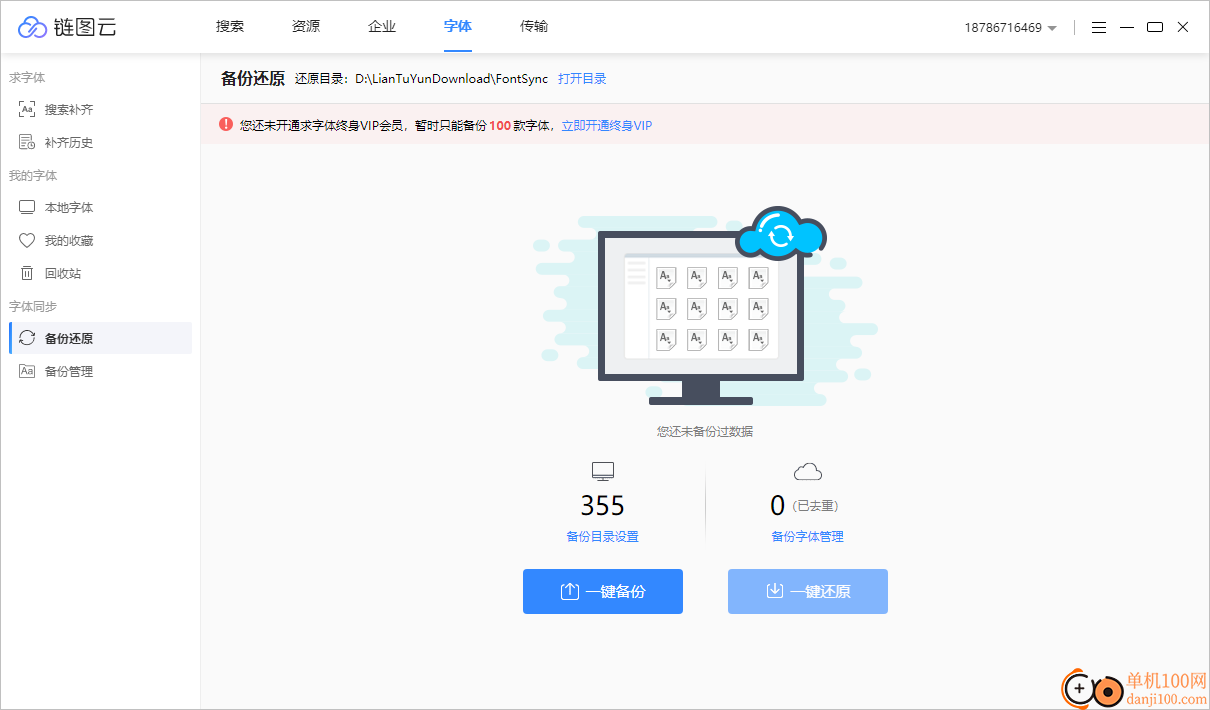This screenshot has height=710, width=1210.
Task: Open the 资源 tab
Action: 305,26
